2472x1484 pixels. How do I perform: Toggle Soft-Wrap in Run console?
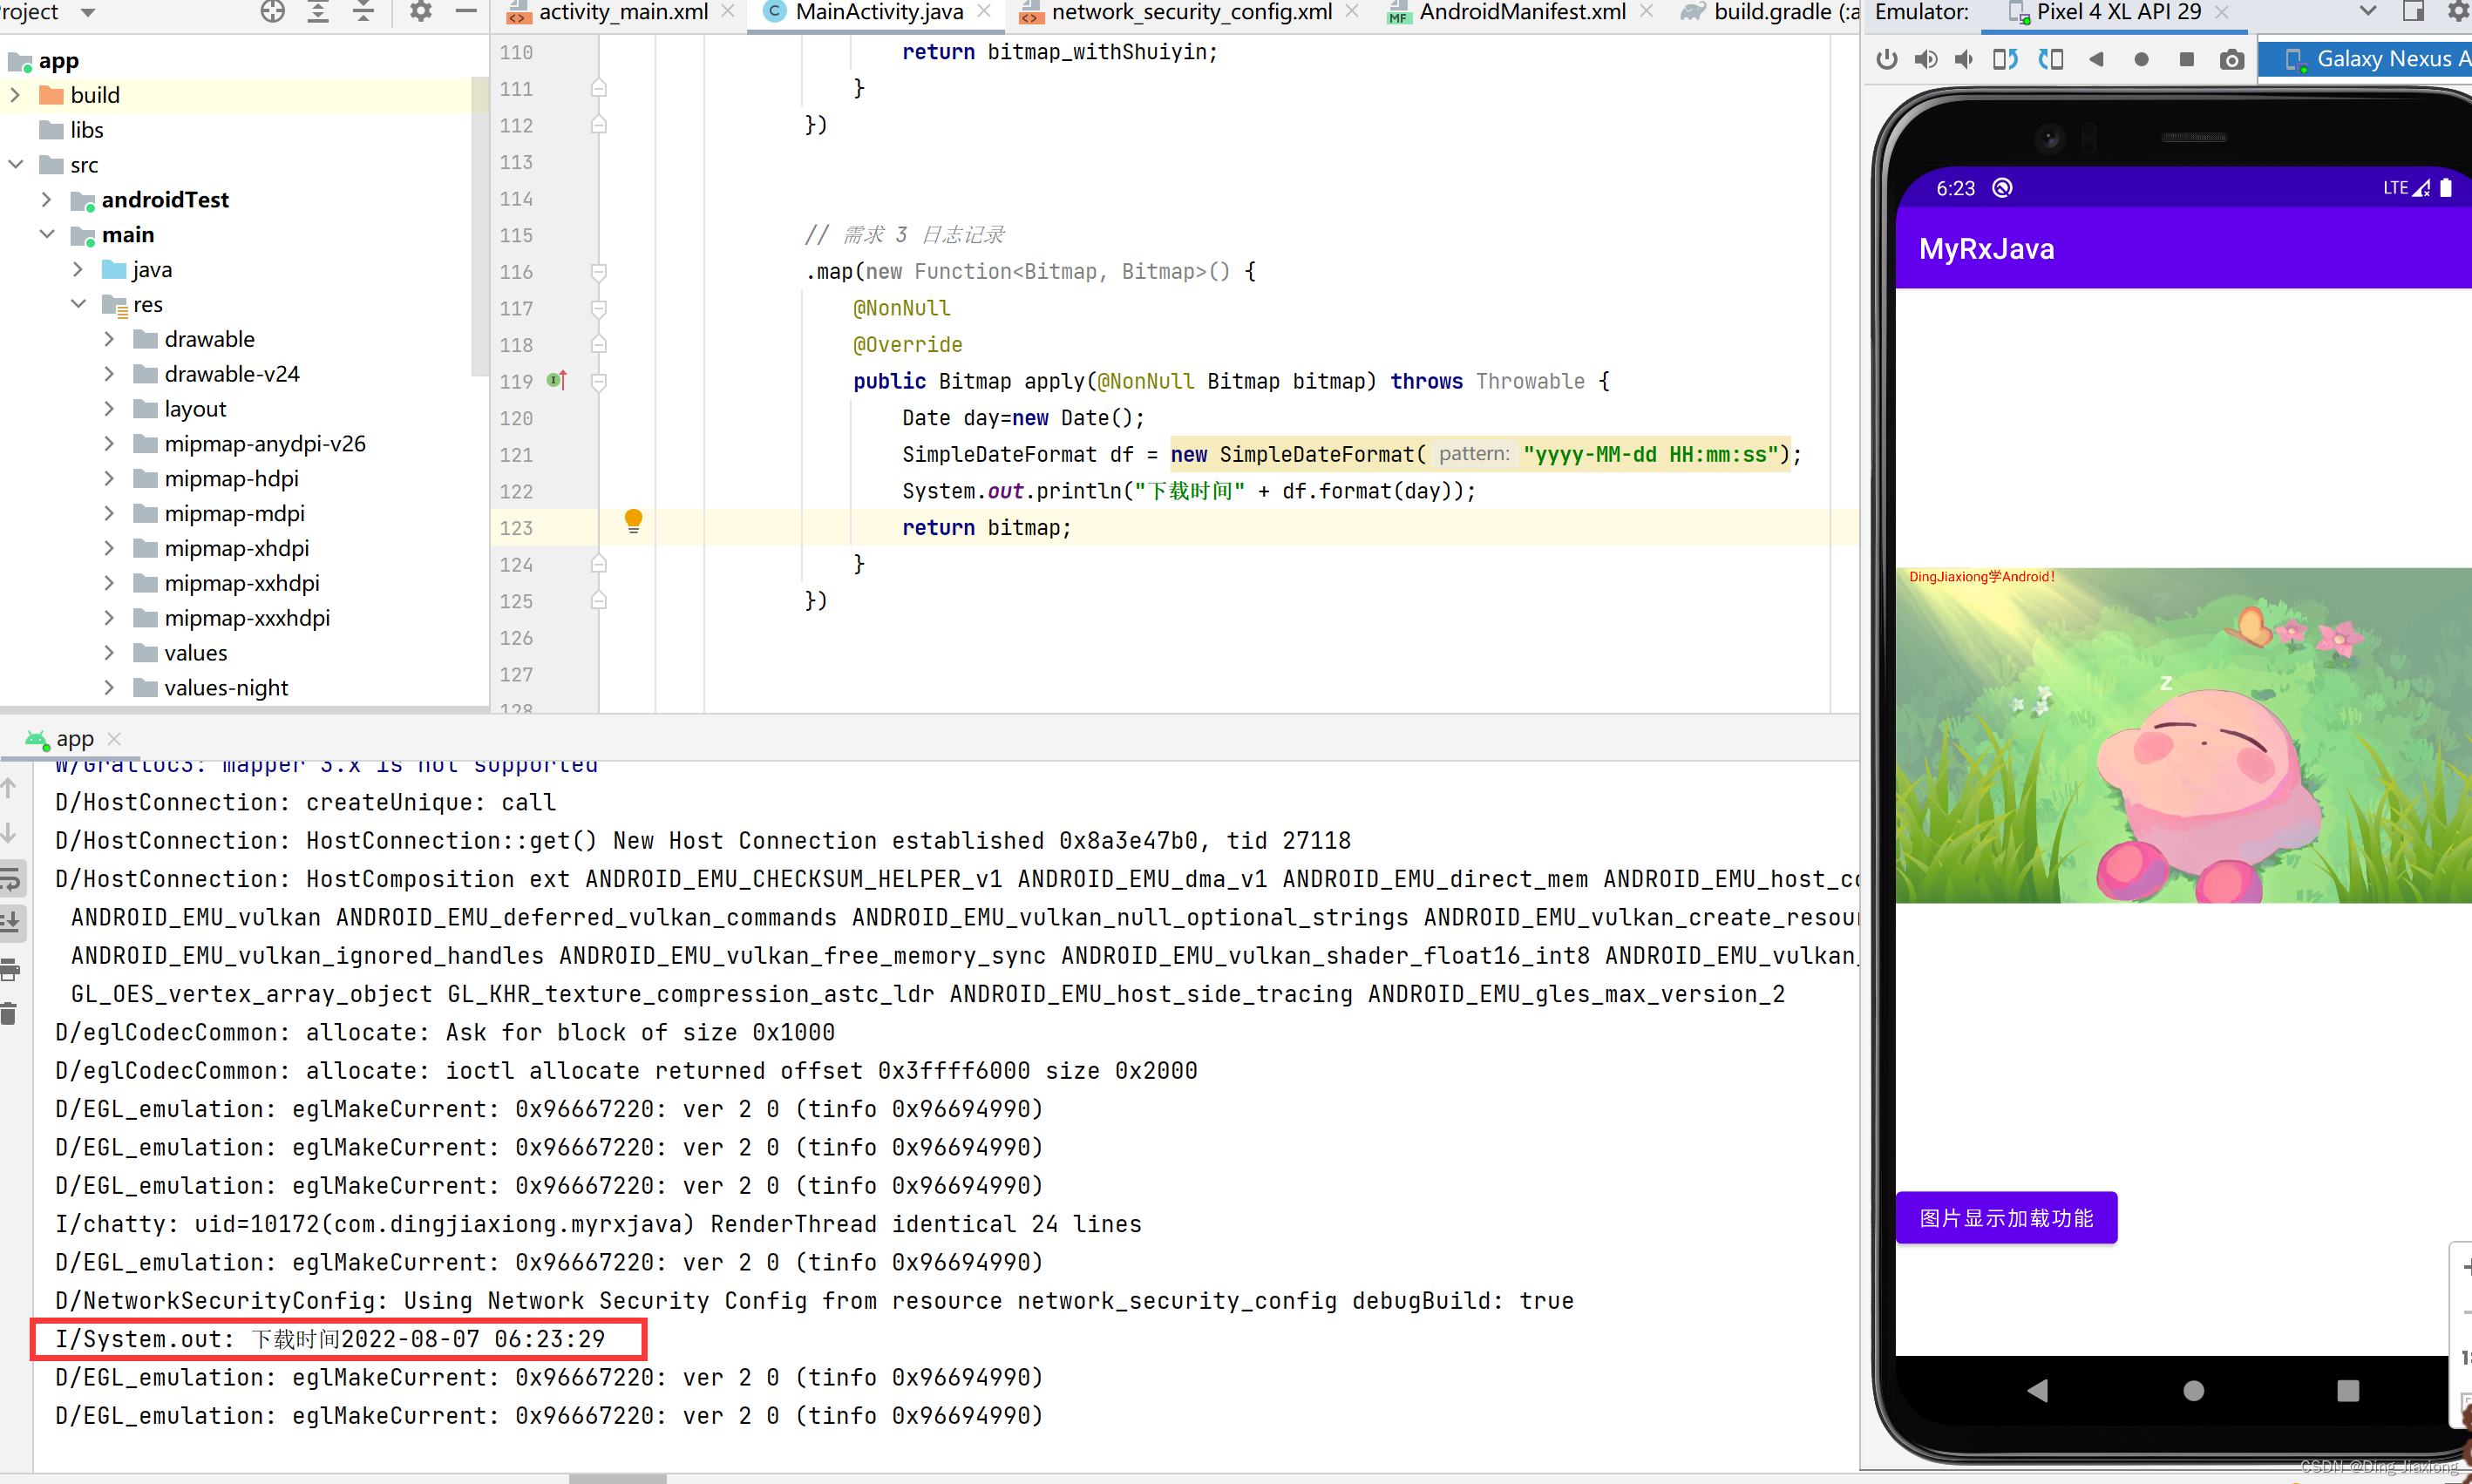pyautogui.click(x=10, y=879)
